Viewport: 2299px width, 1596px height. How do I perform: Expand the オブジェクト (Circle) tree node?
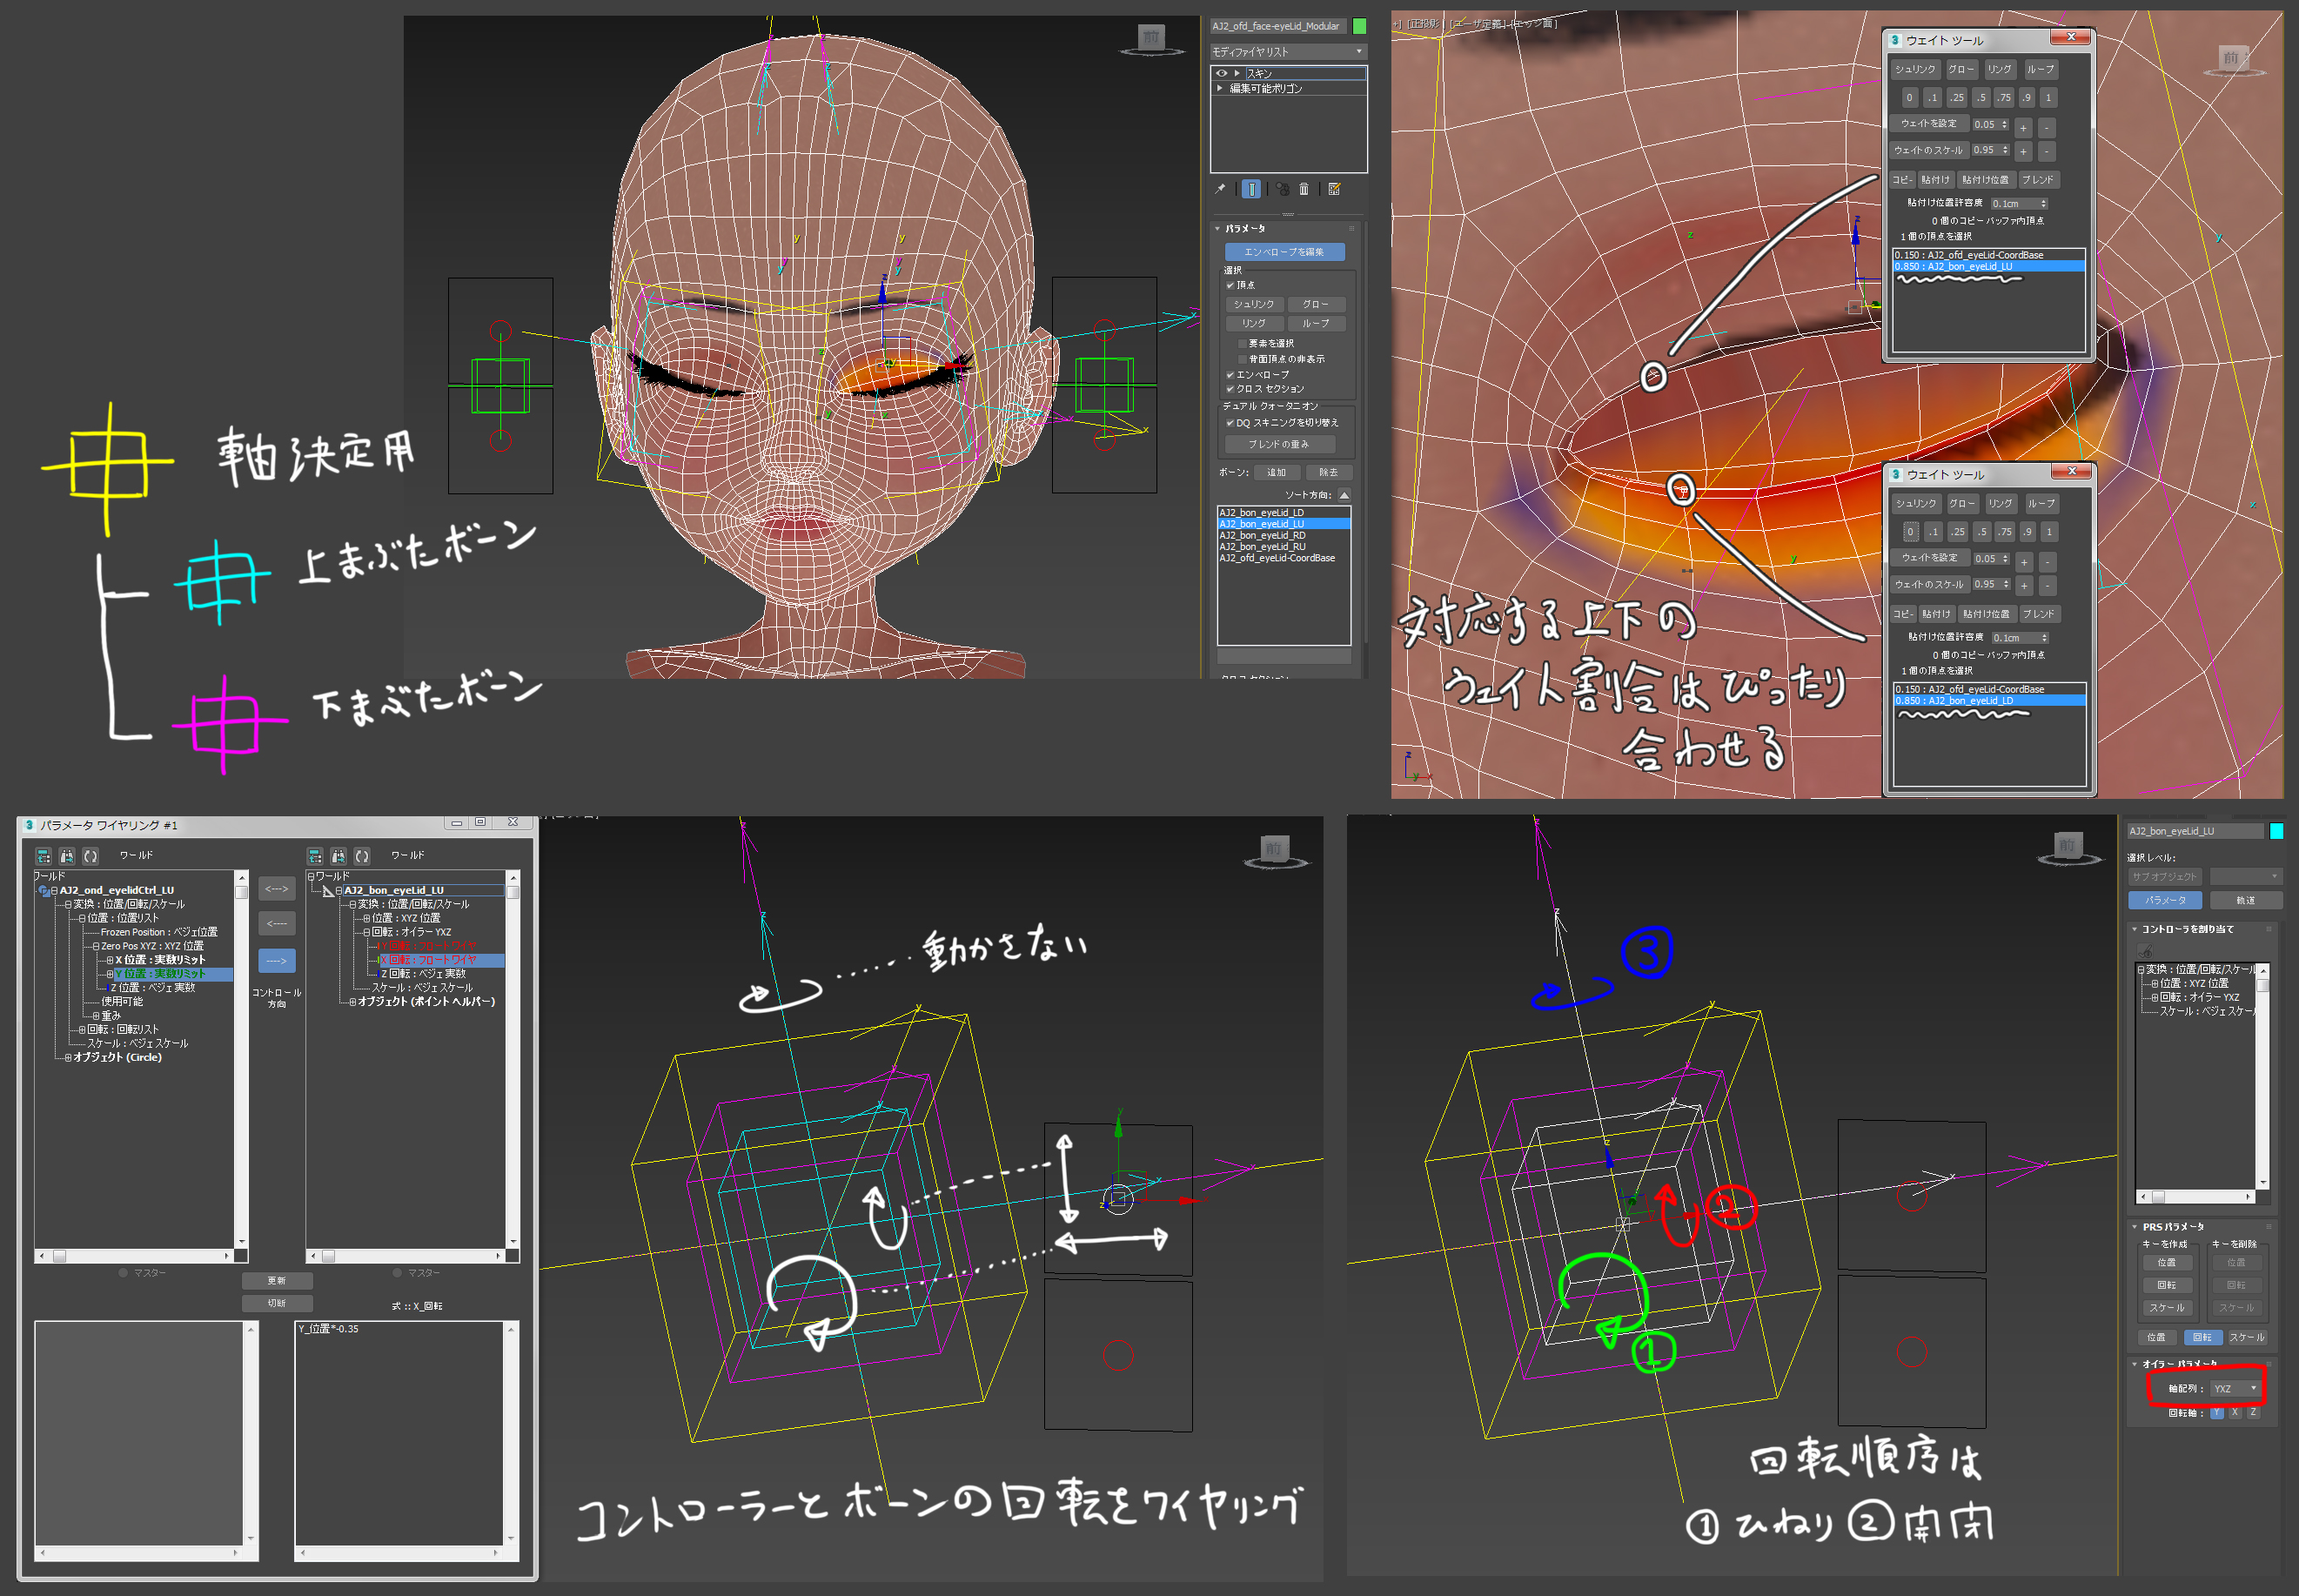click(68, 1057)
